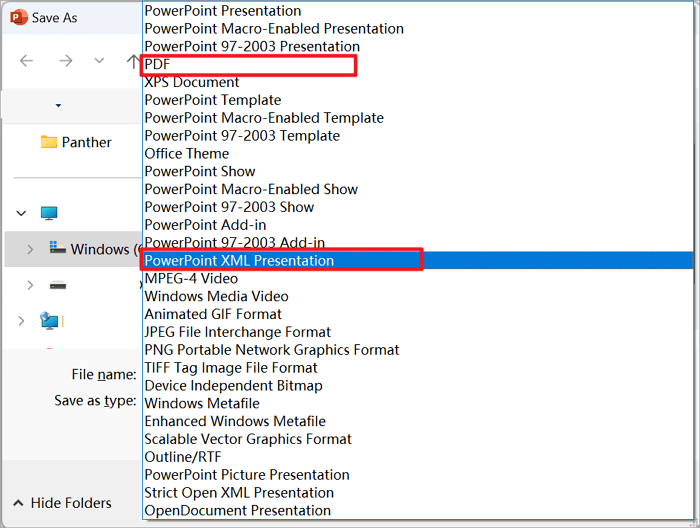The height and width of the screenshot is (528, 700).
Task: Select Windows Metafile format
Action: pyautogui.click(x=418, y=403)
